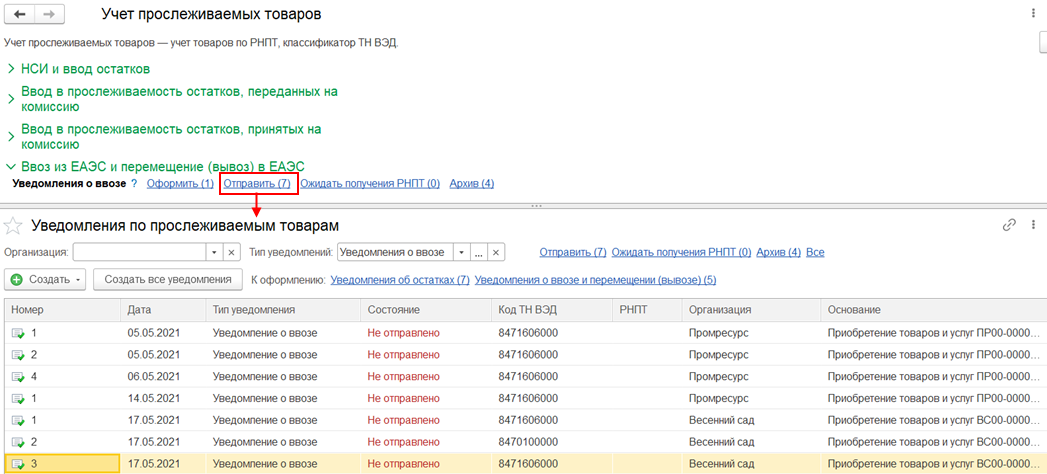This screenshot has height=474, width=1047.
Task: Click the forward navigation arrow
Action: pyautogui.click(x=48, y=15)
